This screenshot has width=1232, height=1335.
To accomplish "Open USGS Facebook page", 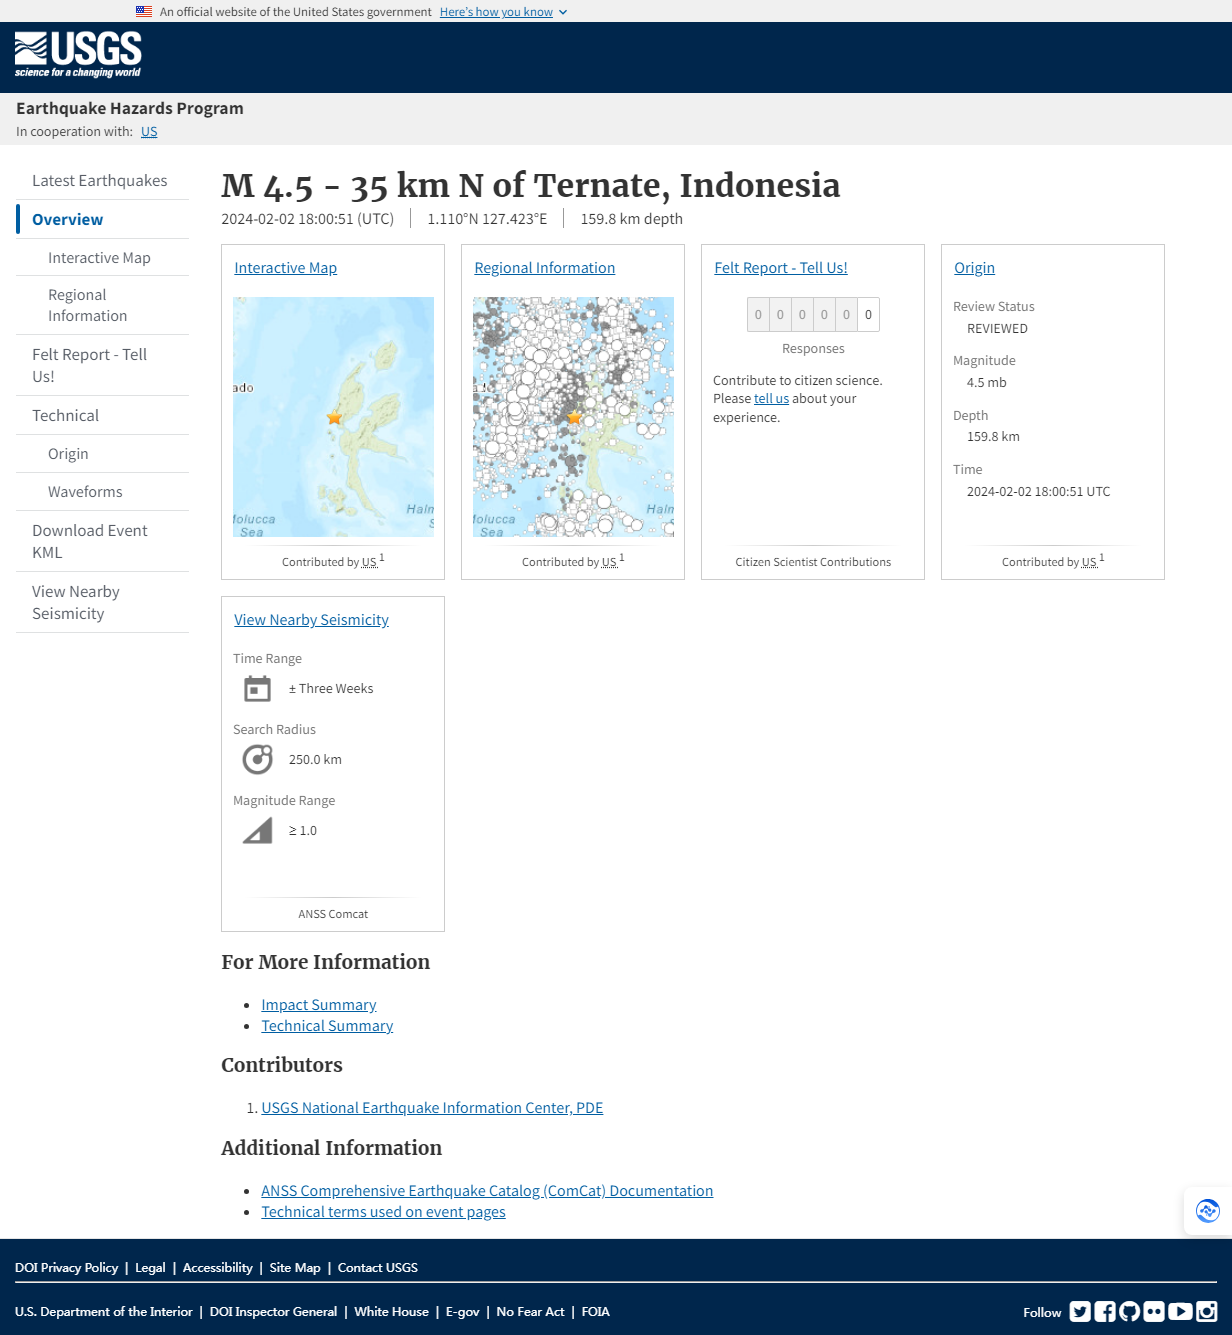I will coord(1105,1311).
